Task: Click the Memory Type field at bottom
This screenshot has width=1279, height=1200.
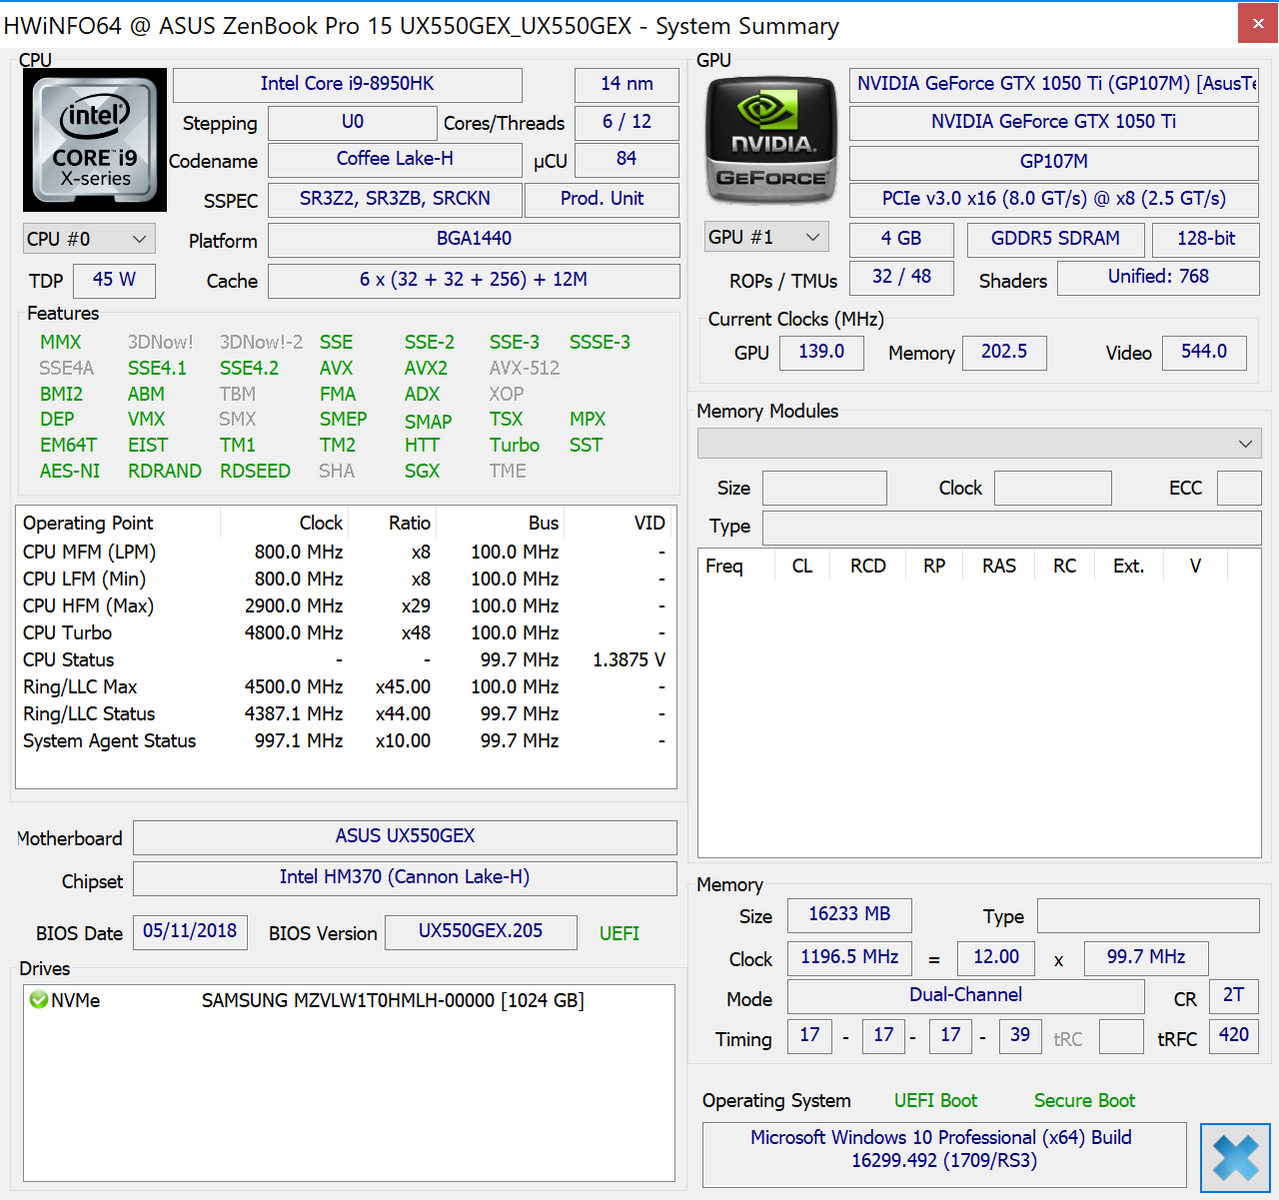Action: click(x=1148, y=915)
